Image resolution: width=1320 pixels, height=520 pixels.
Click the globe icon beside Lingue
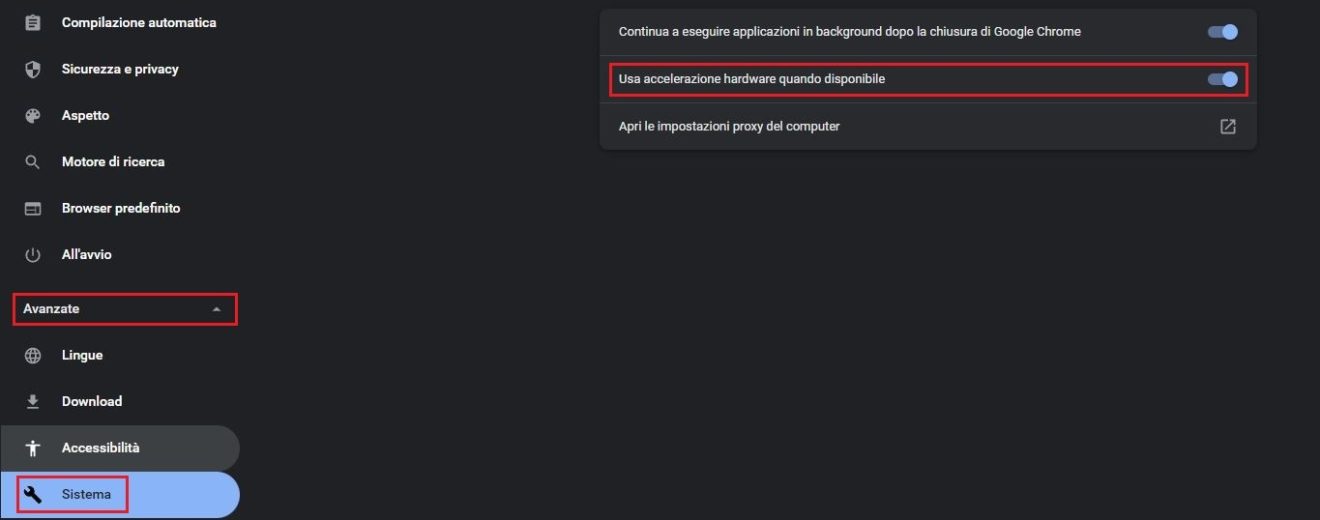click(33, 356)
